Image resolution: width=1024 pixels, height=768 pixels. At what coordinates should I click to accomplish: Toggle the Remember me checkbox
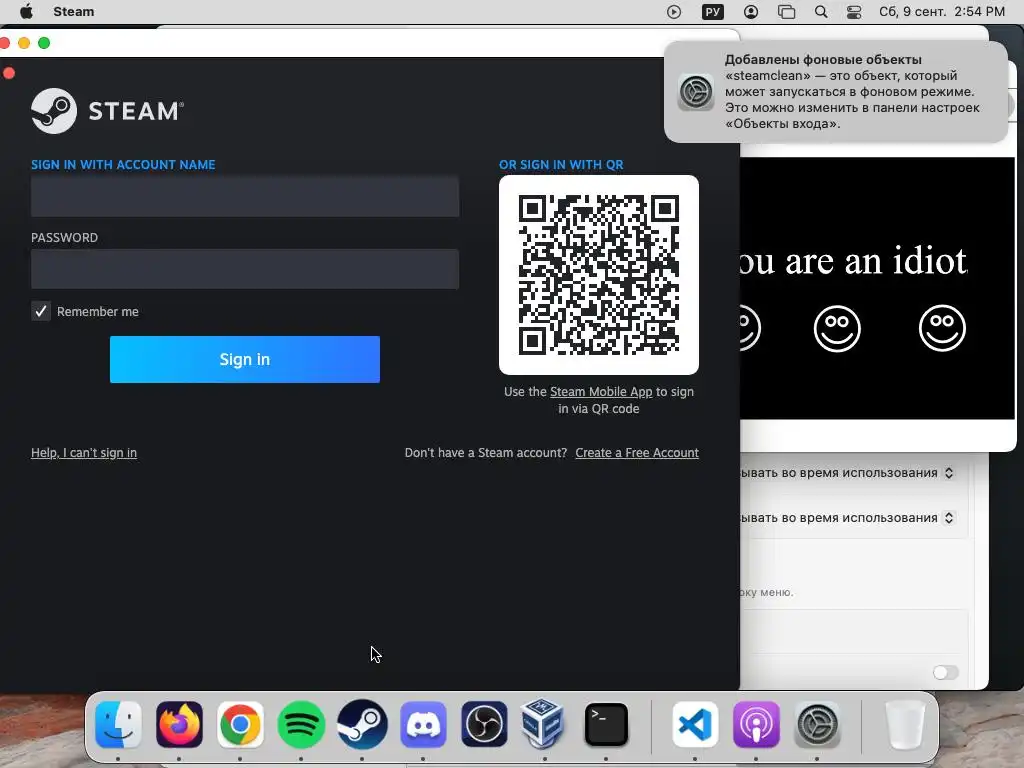pos(40,312)
